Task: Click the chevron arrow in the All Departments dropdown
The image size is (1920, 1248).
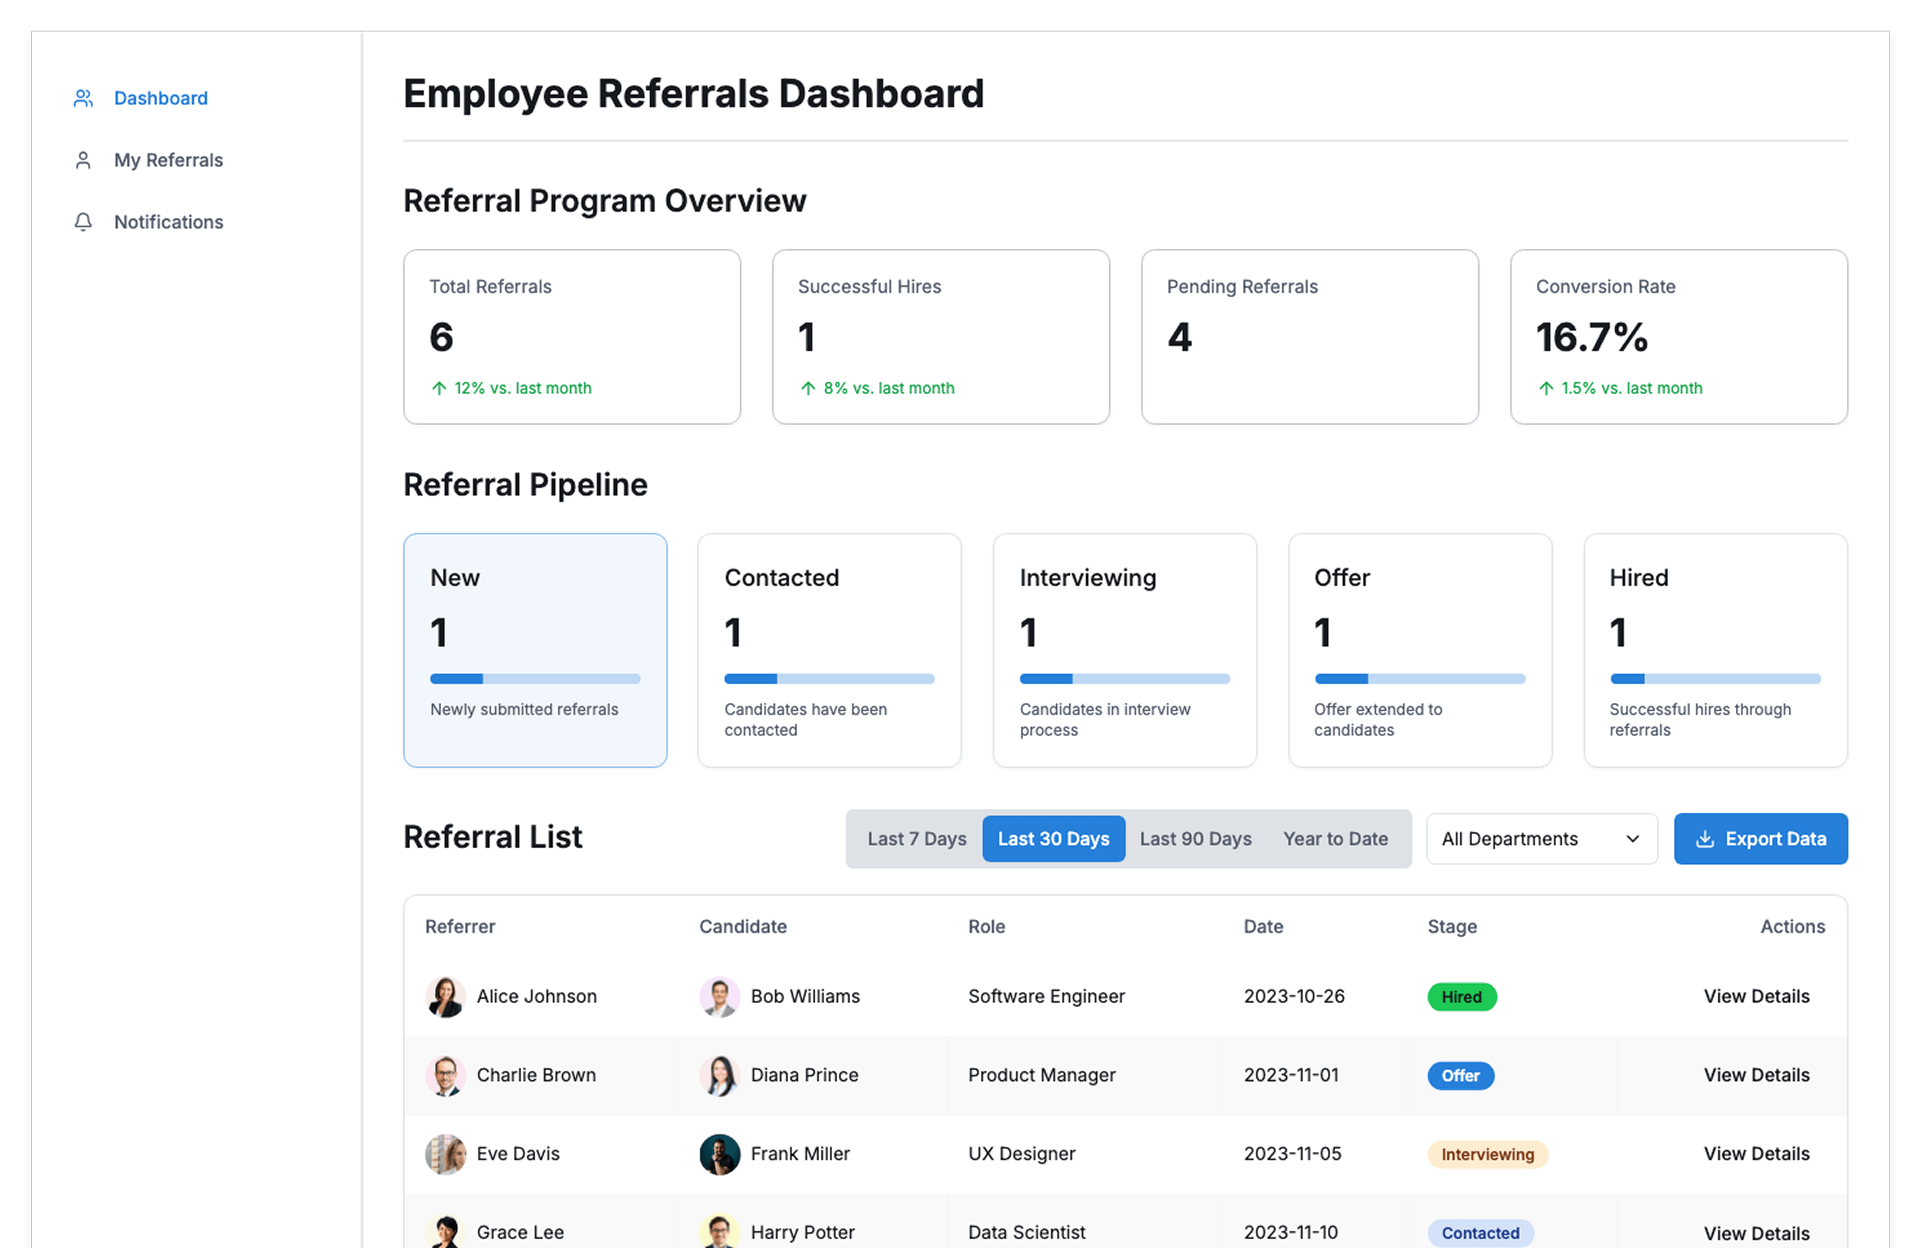Action: point(1632,839)
